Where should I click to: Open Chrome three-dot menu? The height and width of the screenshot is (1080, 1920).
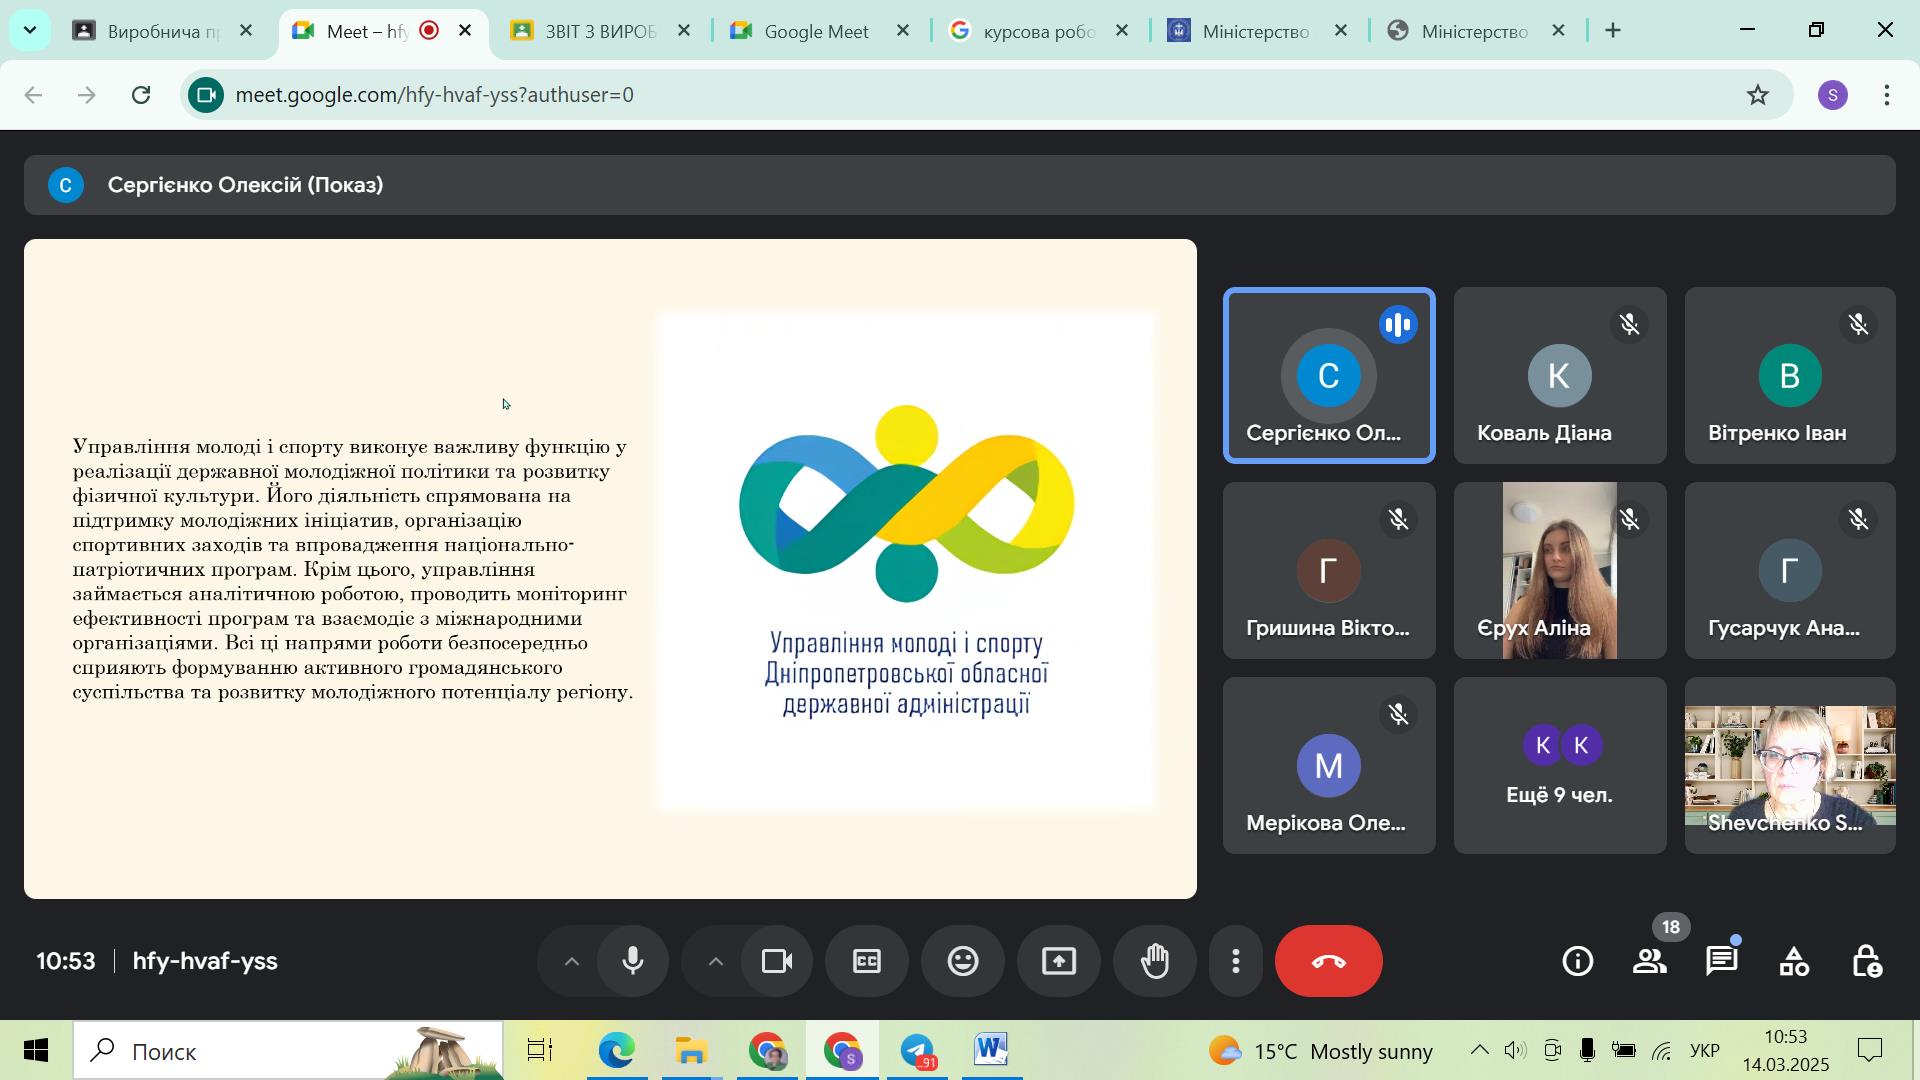tap(1887, 95)
